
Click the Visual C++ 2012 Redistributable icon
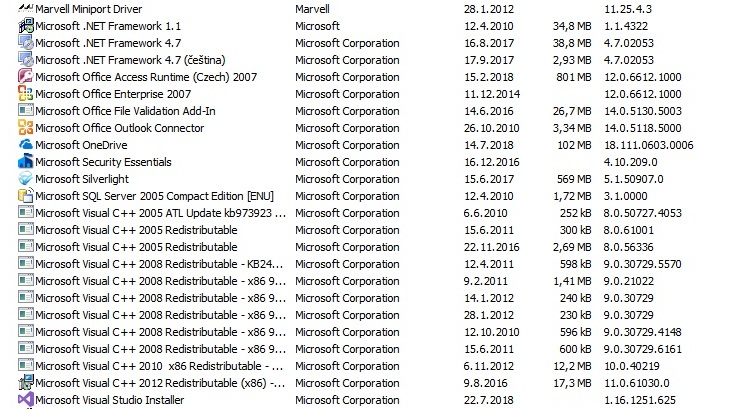pos(26,383)
